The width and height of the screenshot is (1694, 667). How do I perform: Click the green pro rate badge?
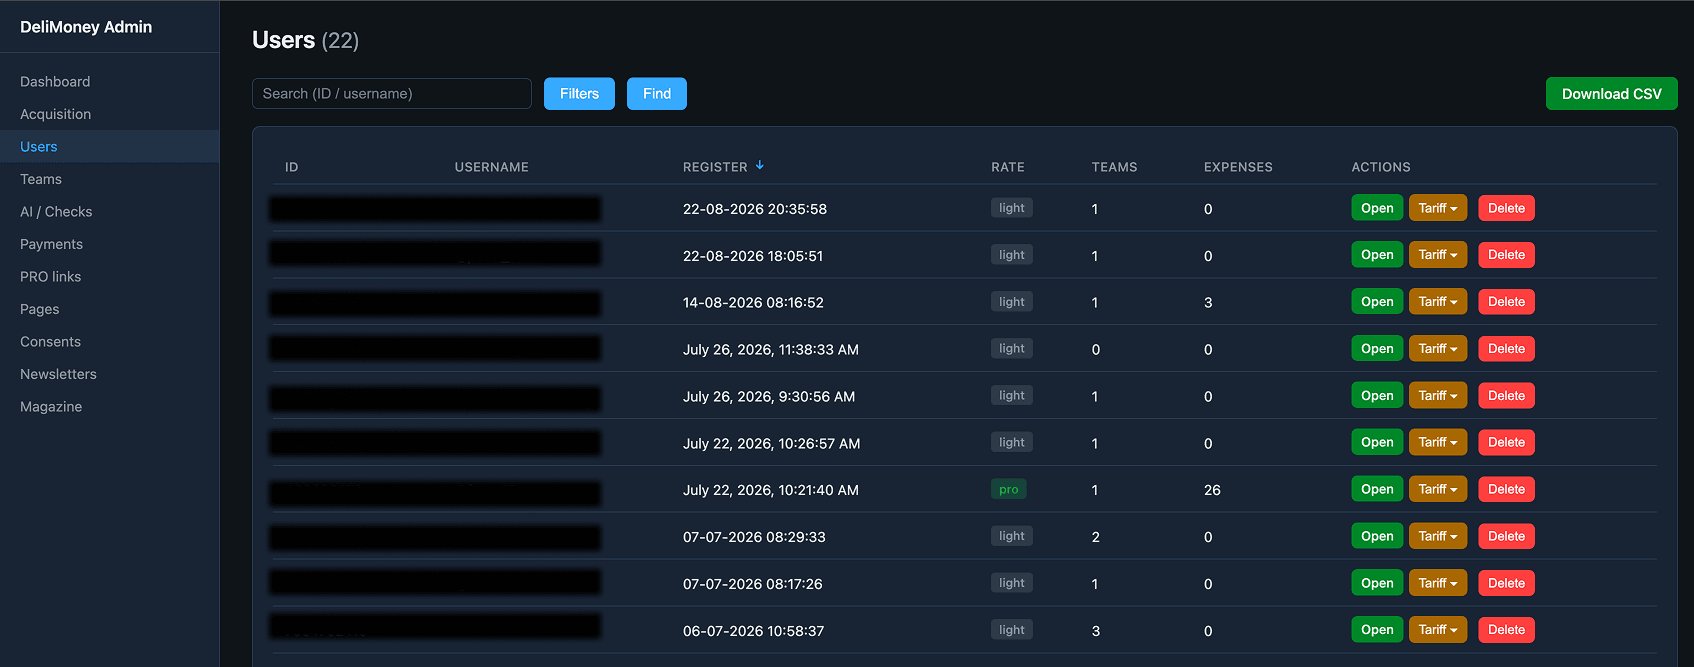[x=1009, y=489]
